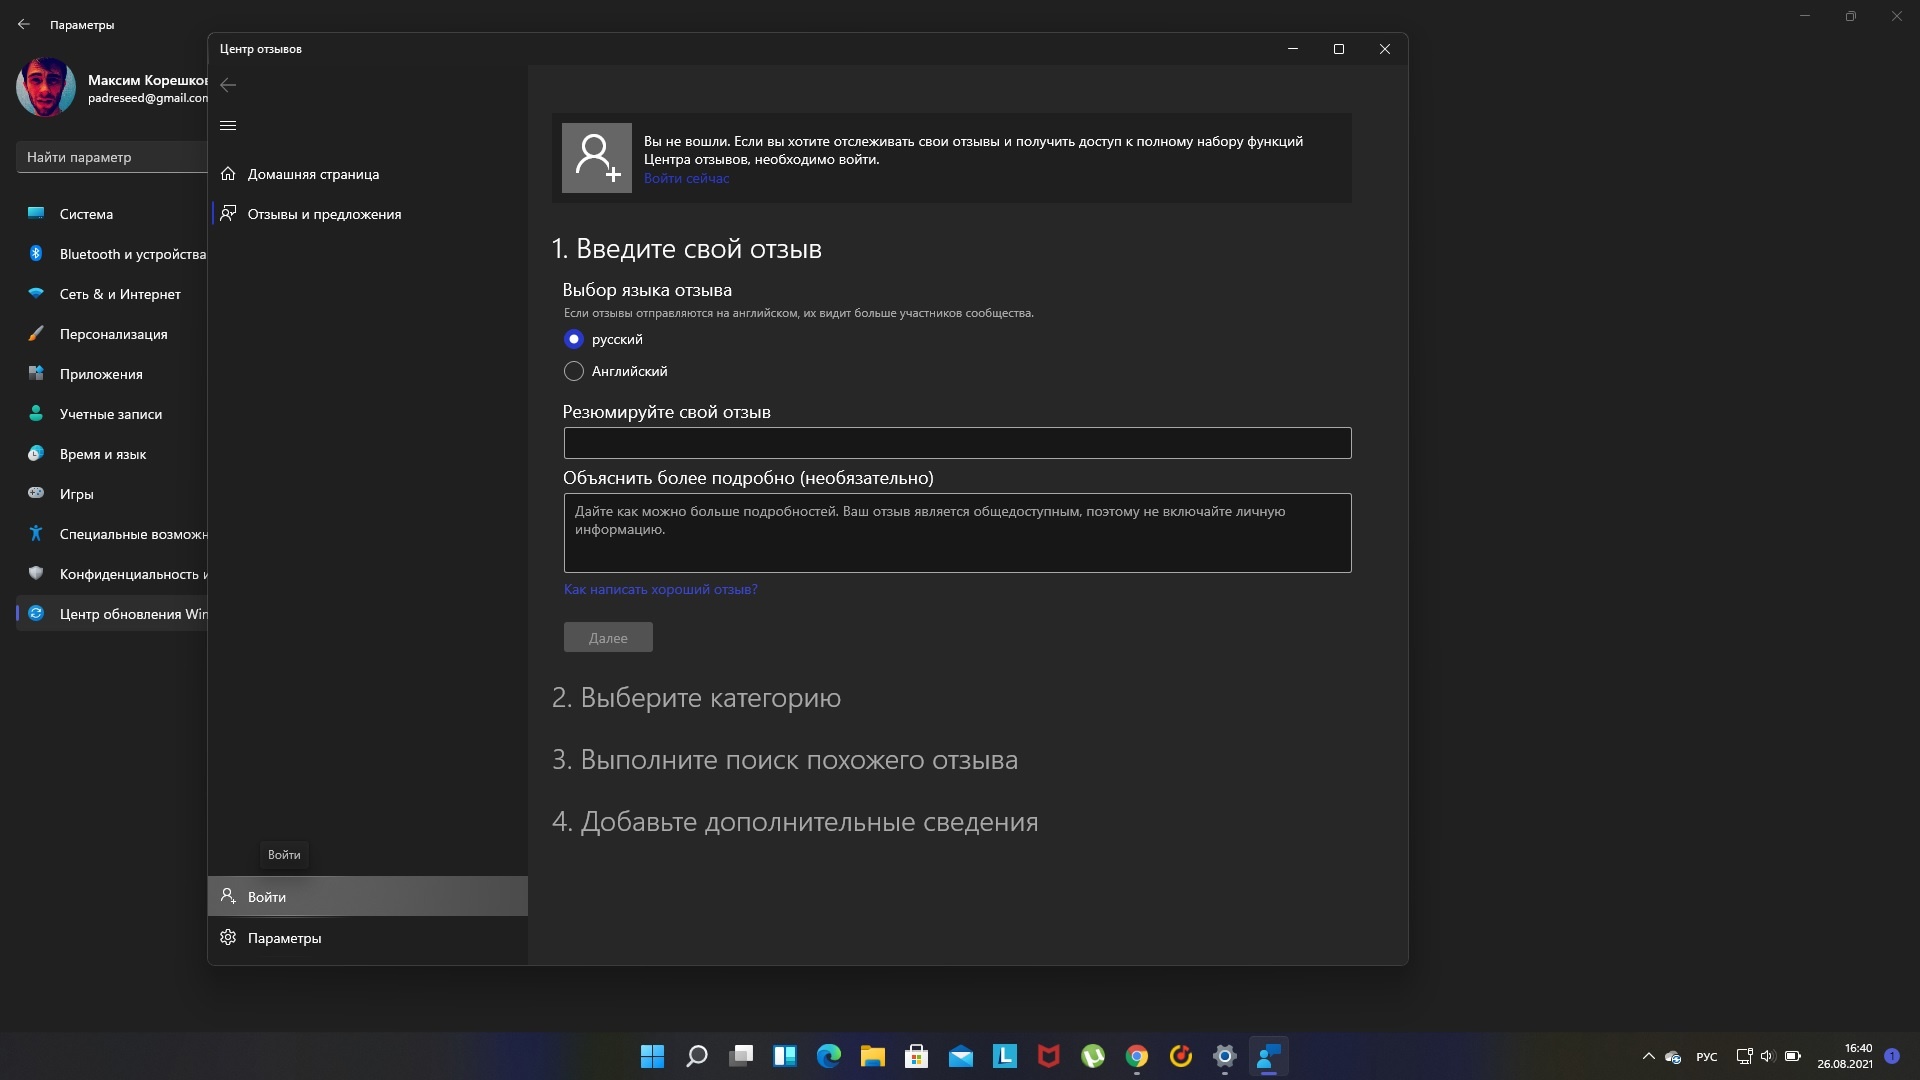
Task: Click the Windows Settings gear icon
Action: pos(1224,1056)
